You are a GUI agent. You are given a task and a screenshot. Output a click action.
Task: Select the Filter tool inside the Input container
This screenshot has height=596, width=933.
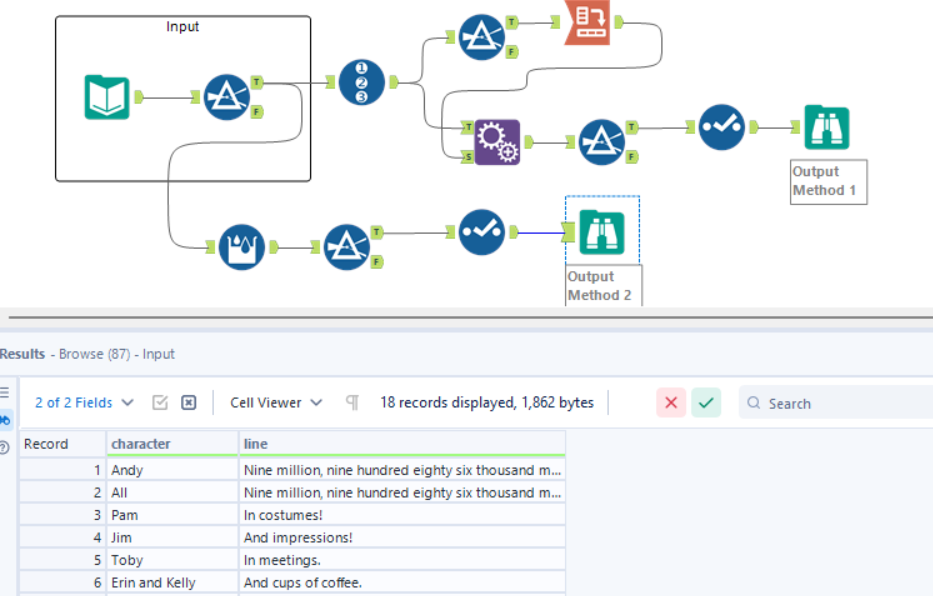coord(226,97)
